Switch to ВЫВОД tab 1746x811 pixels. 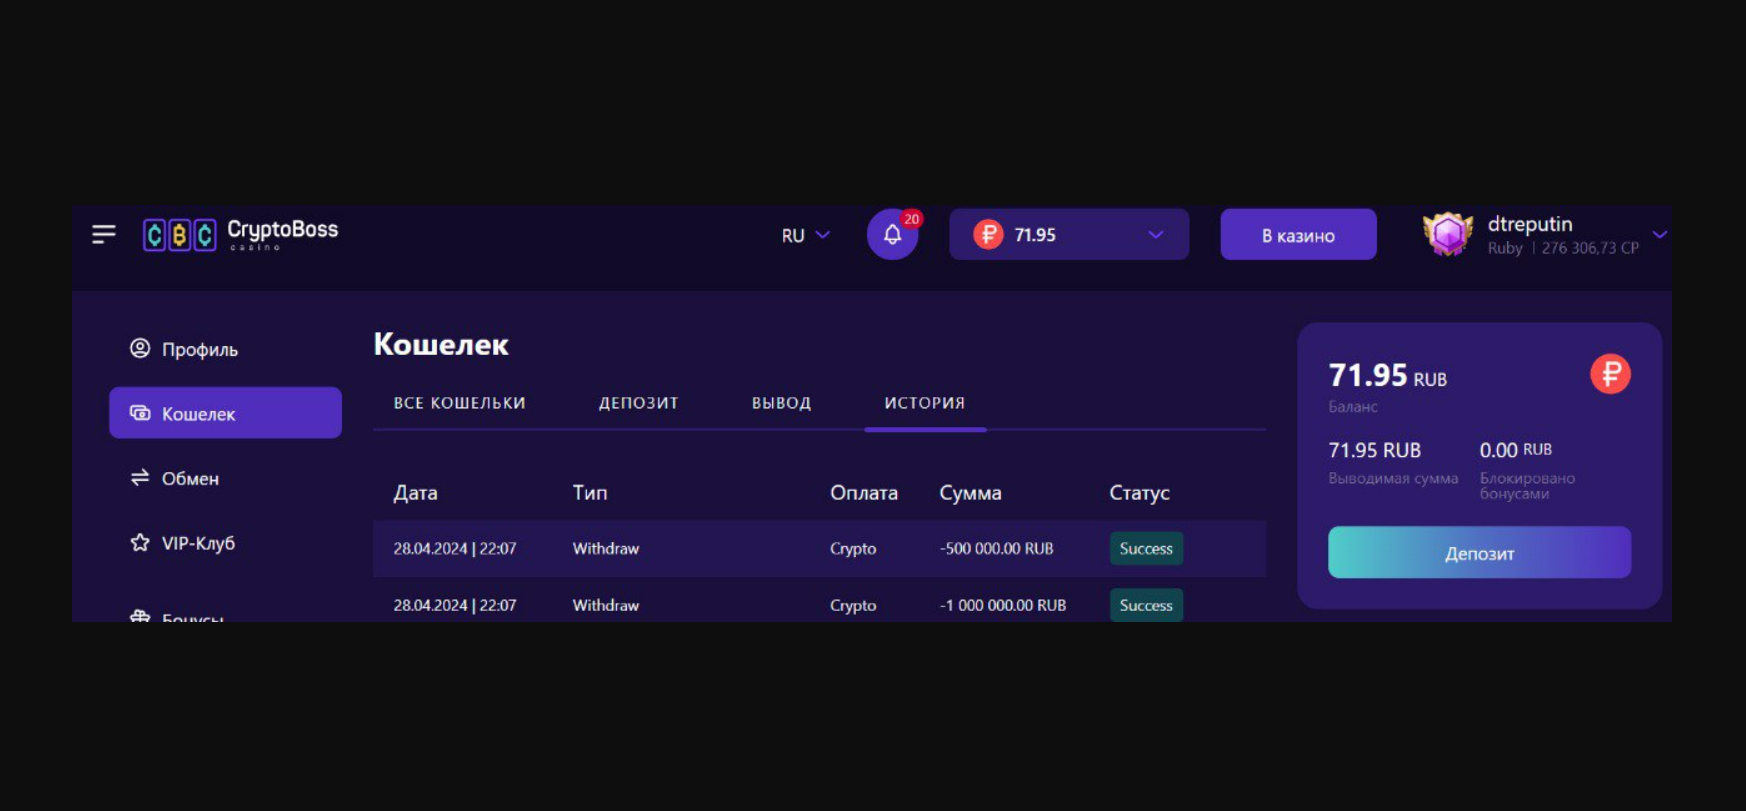pyautogui.click(x=781, y=403)
